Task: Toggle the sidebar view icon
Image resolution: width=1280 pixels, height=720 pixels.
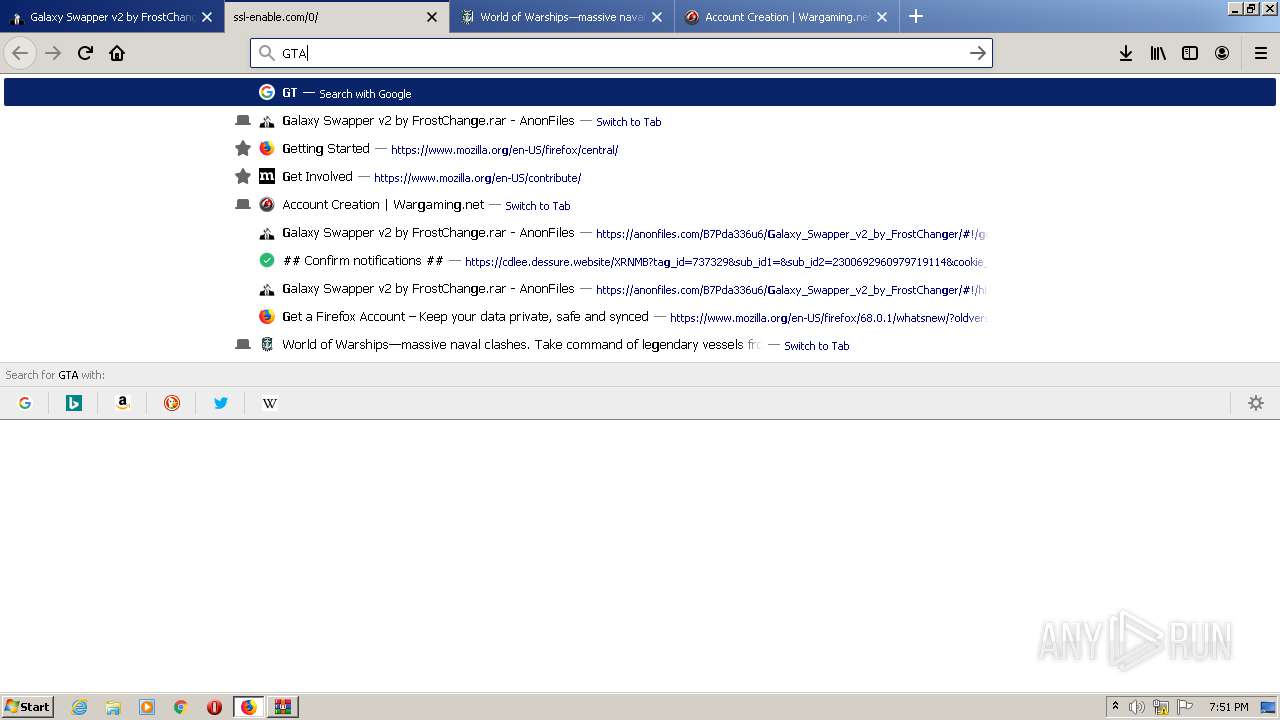Action: [x=1190, y=53]
